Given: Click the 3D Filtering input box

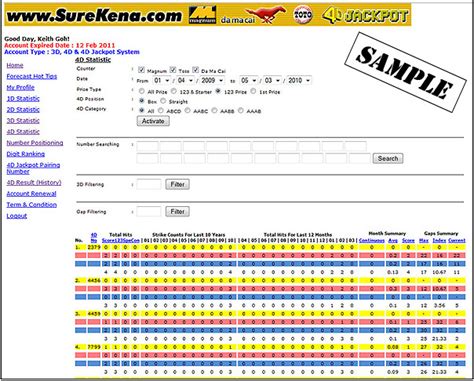Looking at the screenshot, I should 149,184.
